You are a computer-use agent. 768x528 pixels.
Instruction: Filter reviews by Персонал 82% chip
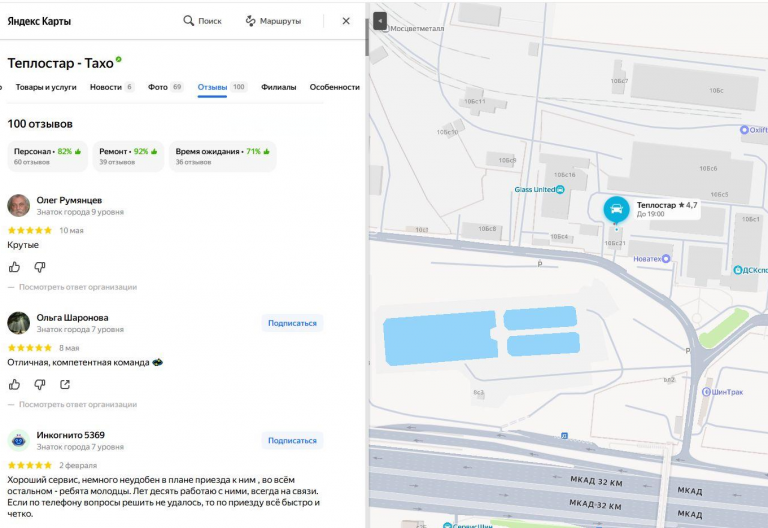48,156
